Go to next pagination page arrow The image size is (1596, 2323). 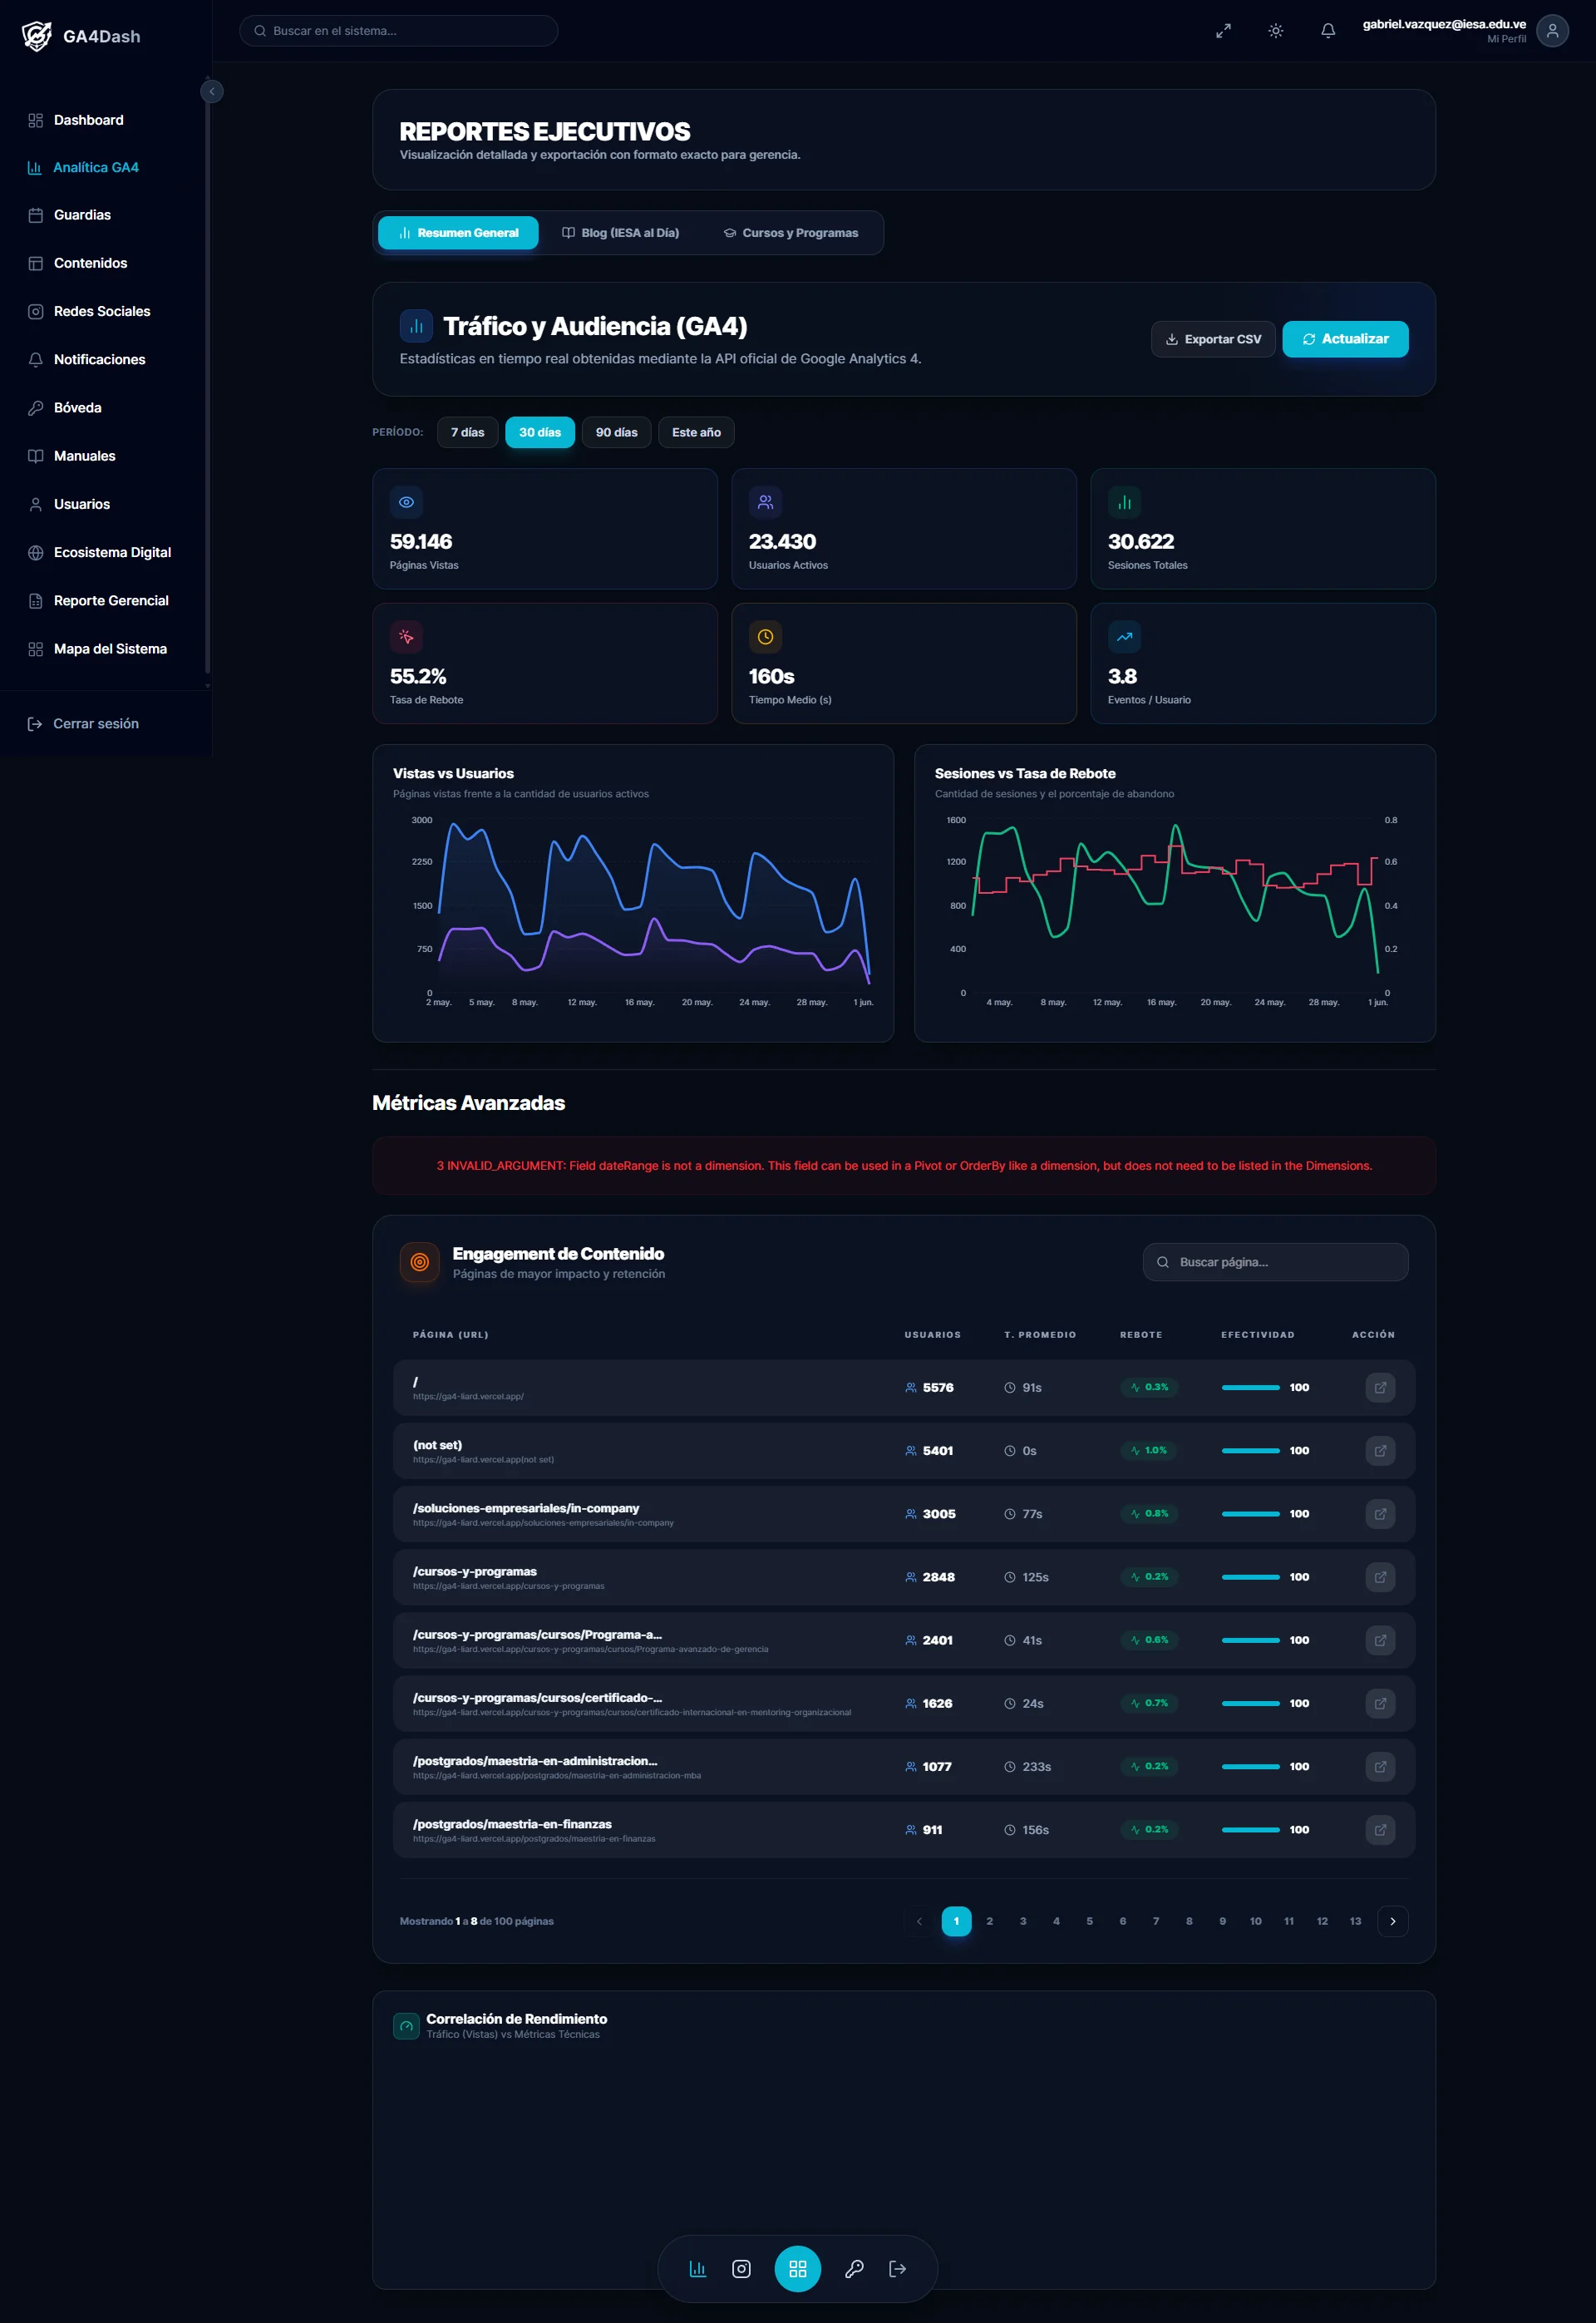(1392, 1921)
